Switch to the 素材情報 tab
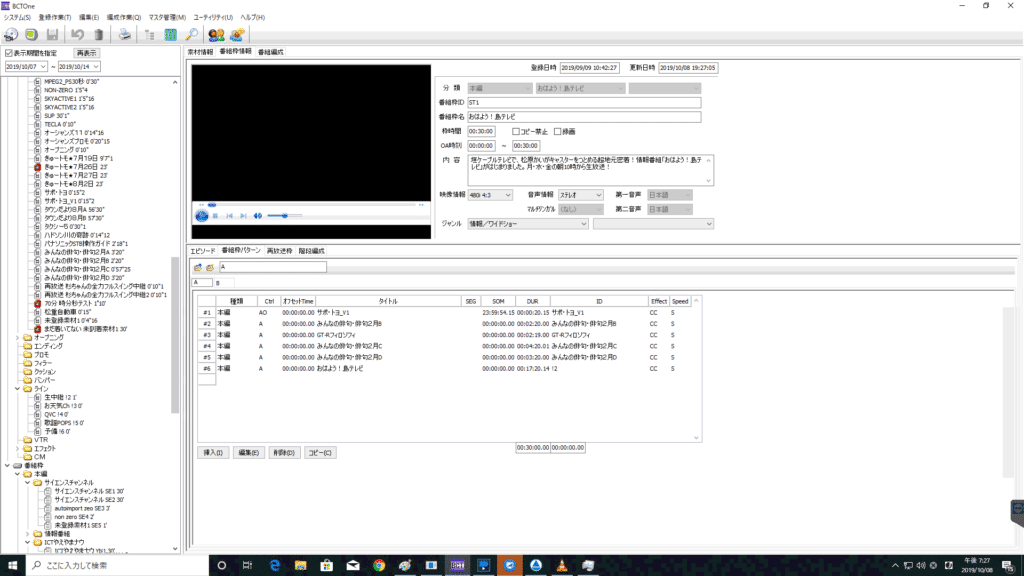This screenshot has height=576, width=1024. point(200,52)
